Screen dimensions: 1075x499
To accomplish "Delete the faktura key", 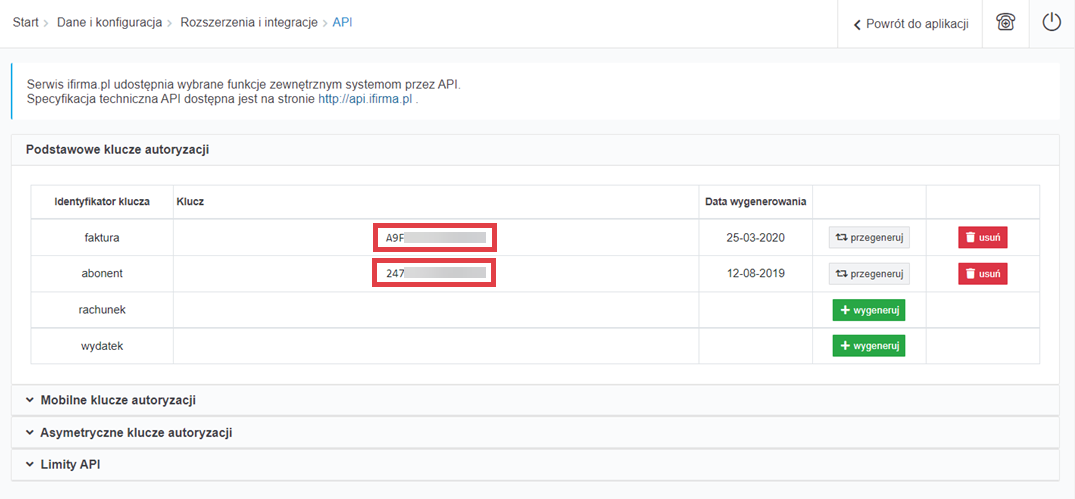I will (x=982, y=238).
